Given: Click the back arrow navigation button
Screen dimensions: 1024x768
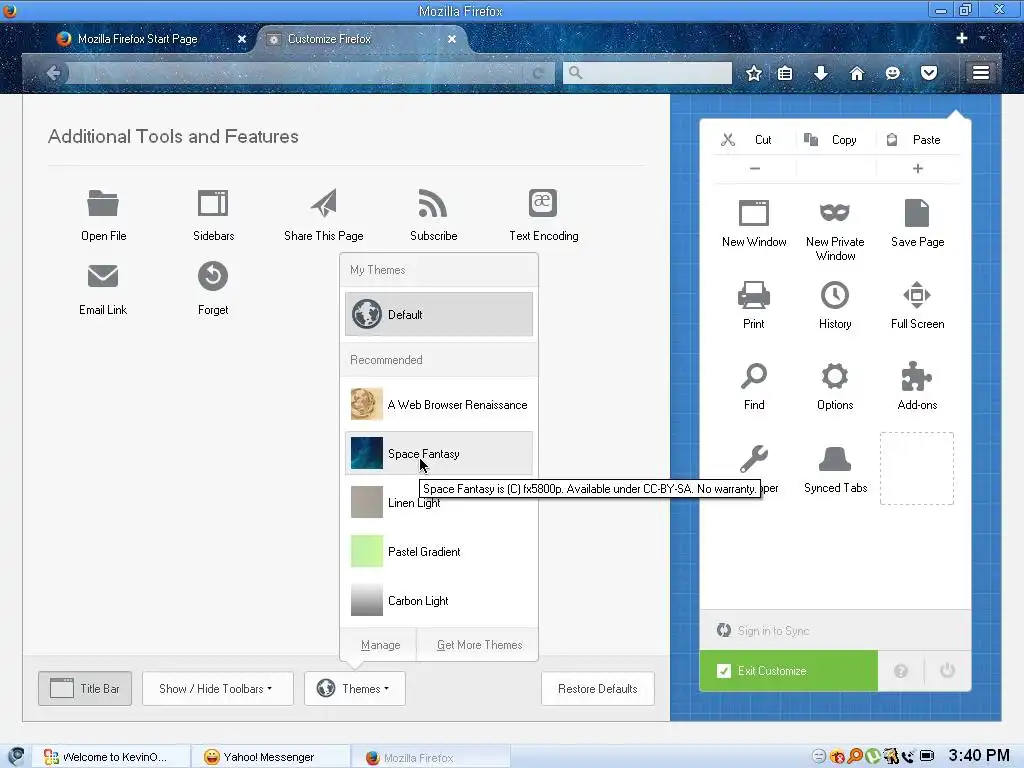Looking at the screenshot, I should pyautogui.click(x=54, y=73).
